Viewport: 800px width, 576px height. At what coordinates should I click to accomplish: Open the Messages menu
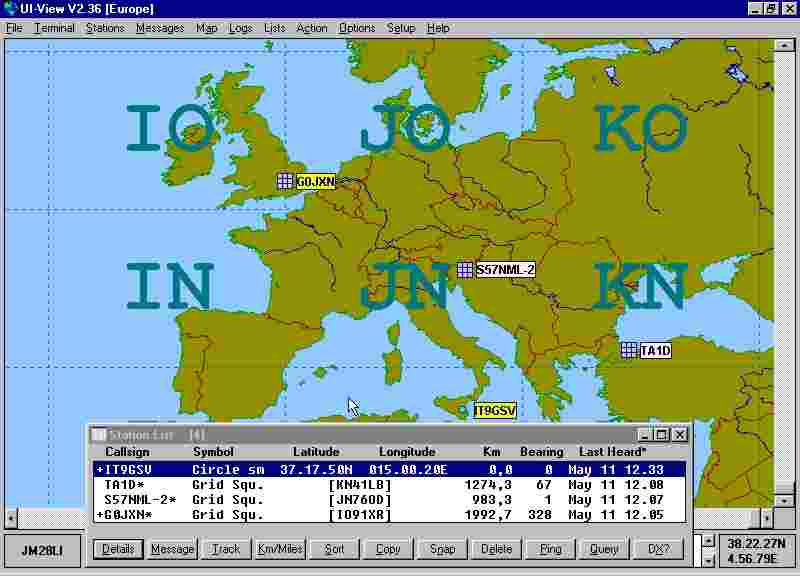(x=160, y=28)
